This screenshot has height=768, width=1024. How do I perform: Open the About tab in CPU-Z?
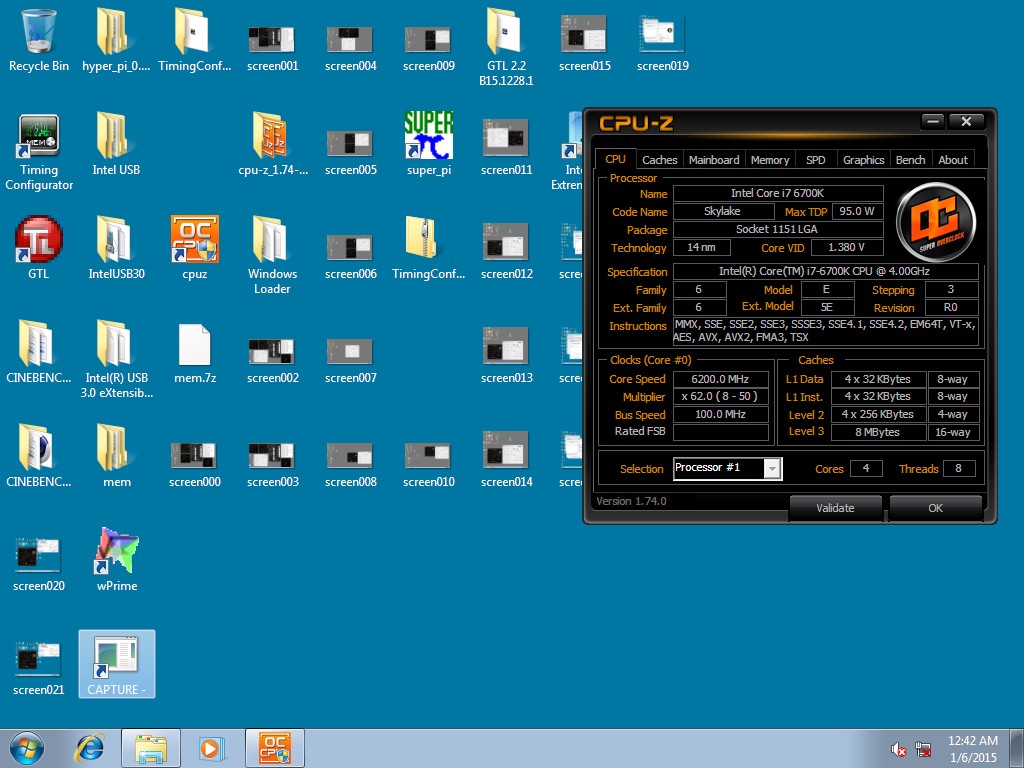(953, 160)
